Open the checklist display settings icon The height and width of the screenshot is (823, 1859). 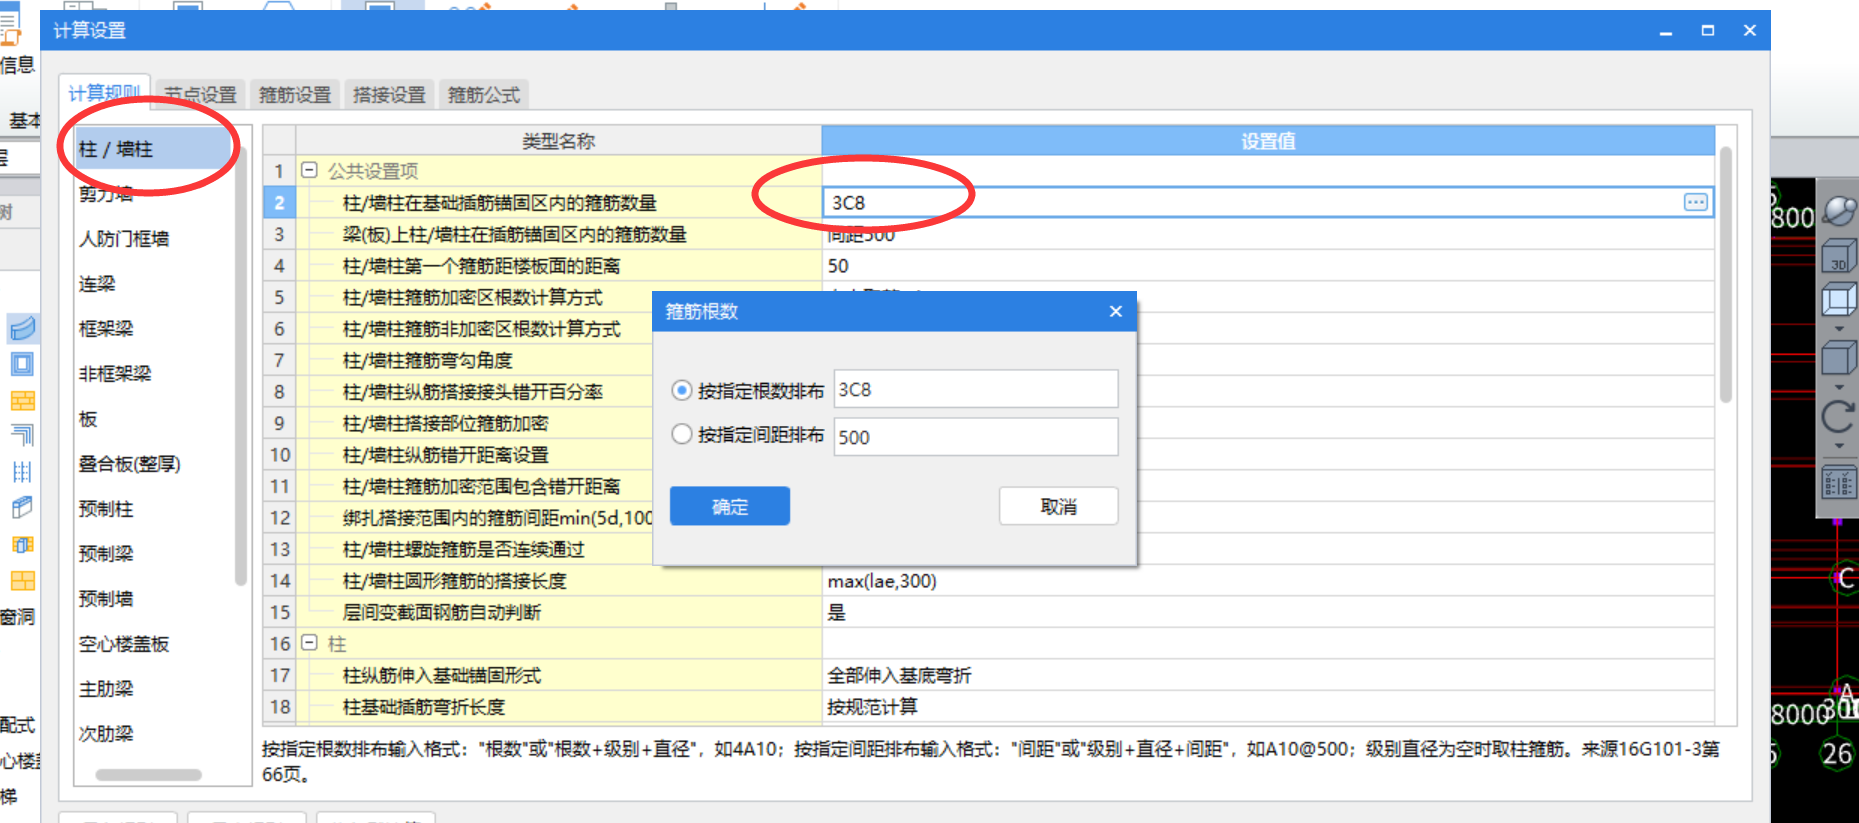(1839, 484)
